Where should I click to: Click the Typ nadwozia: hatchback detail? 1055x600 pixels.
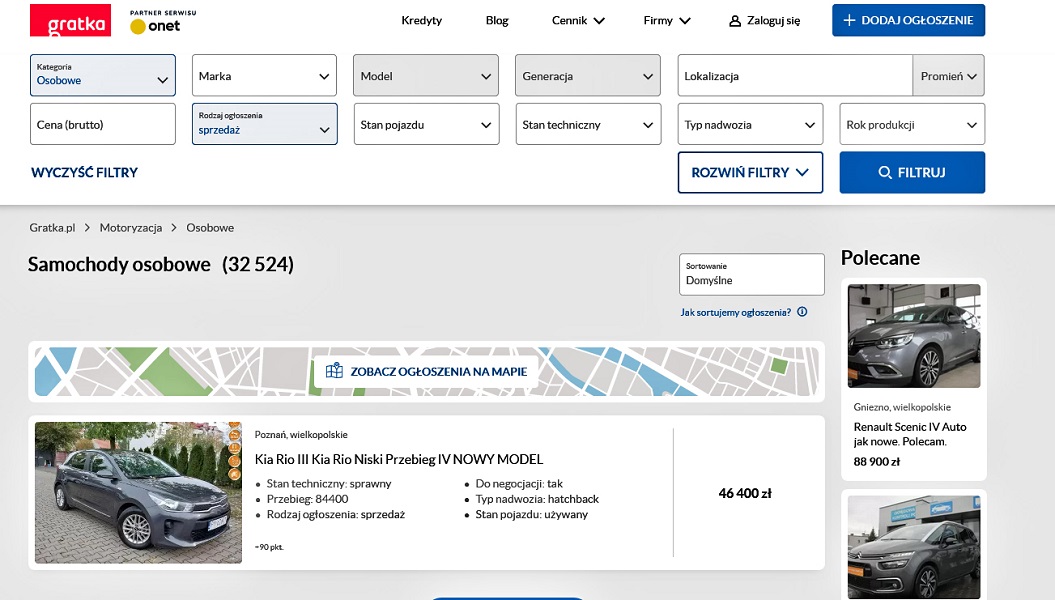pyautogui.click(x=537, y=499)
